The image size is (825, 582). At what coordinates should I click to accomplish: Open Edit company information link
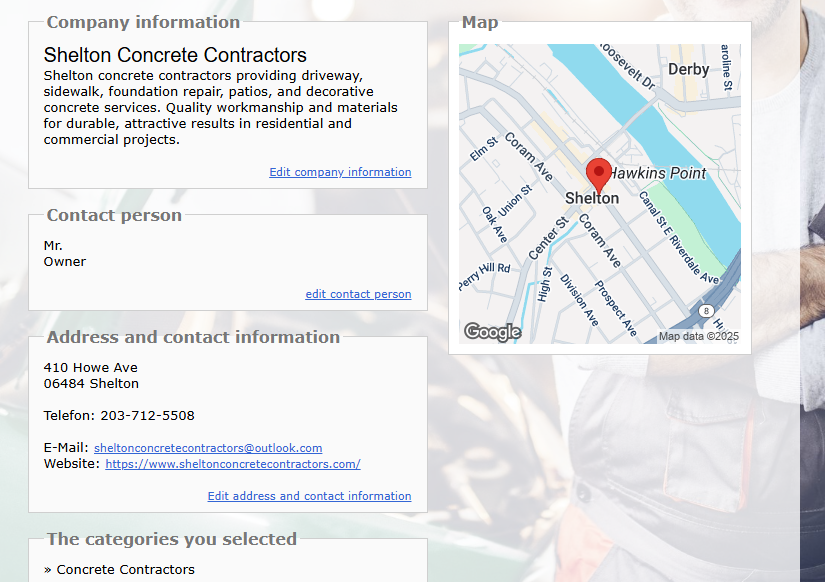point(340,172)
